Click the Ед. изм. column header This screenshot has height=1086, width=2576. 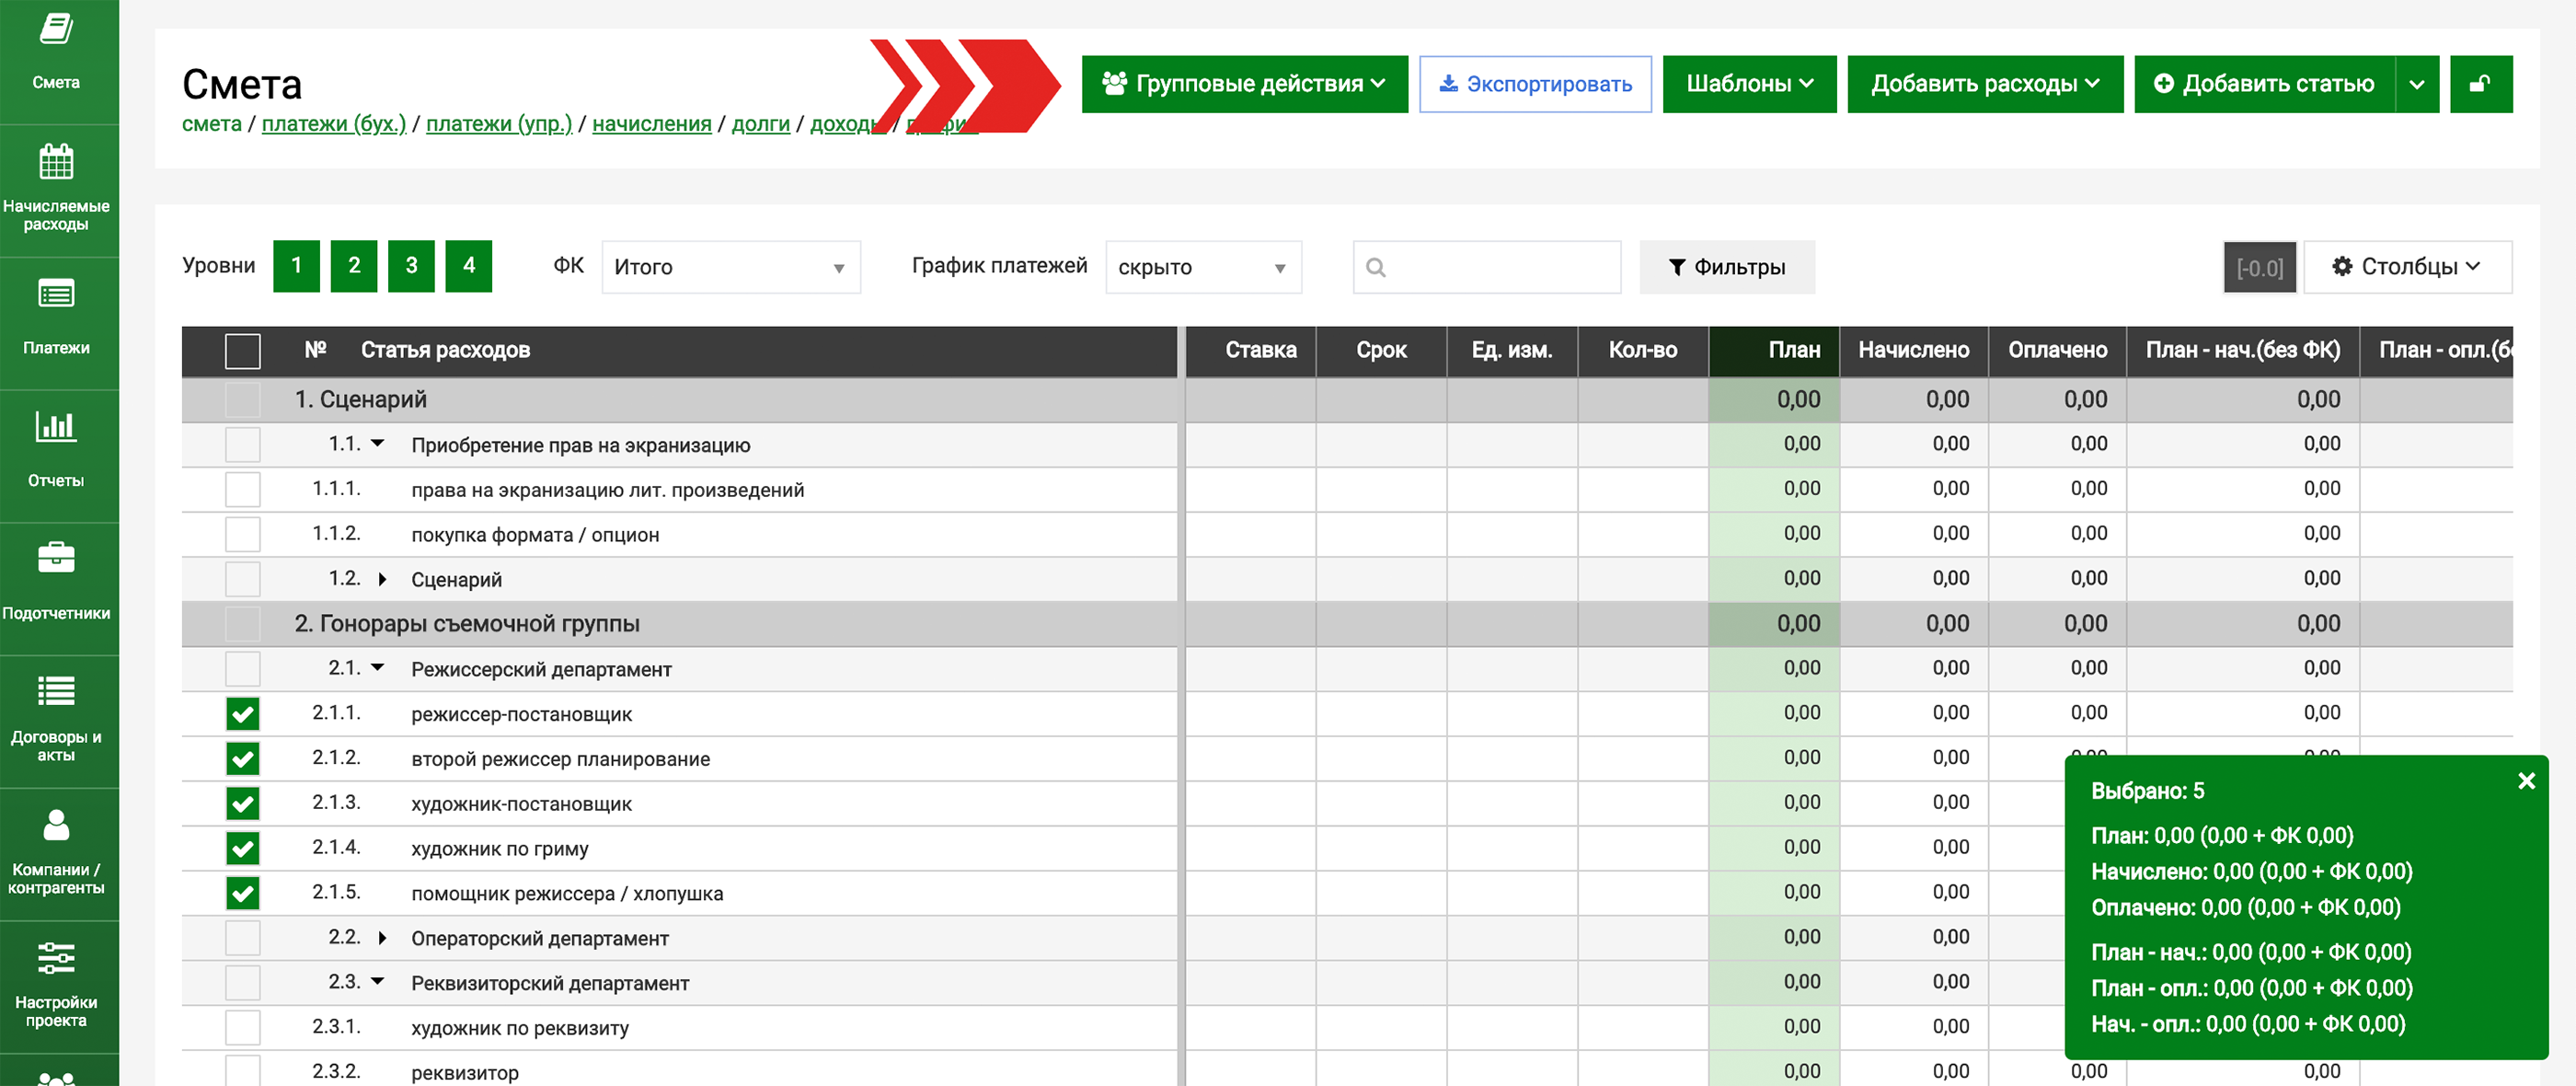(1512, 351)
